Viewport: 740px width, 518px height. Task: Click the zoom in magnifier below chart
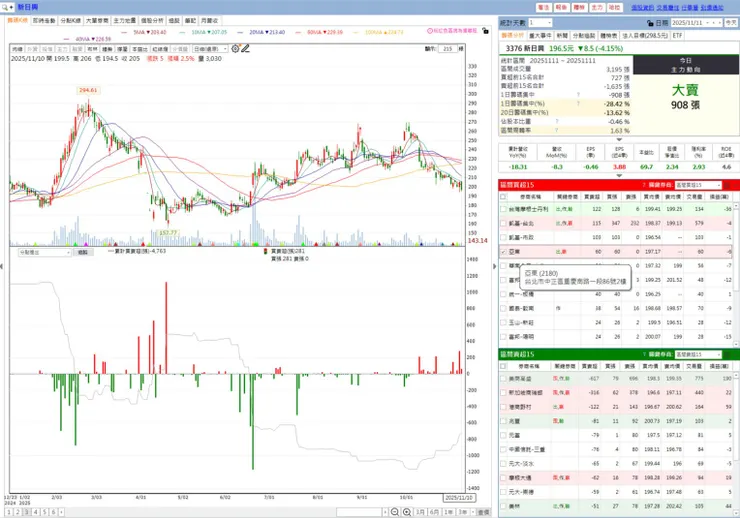tap(407, 512)
